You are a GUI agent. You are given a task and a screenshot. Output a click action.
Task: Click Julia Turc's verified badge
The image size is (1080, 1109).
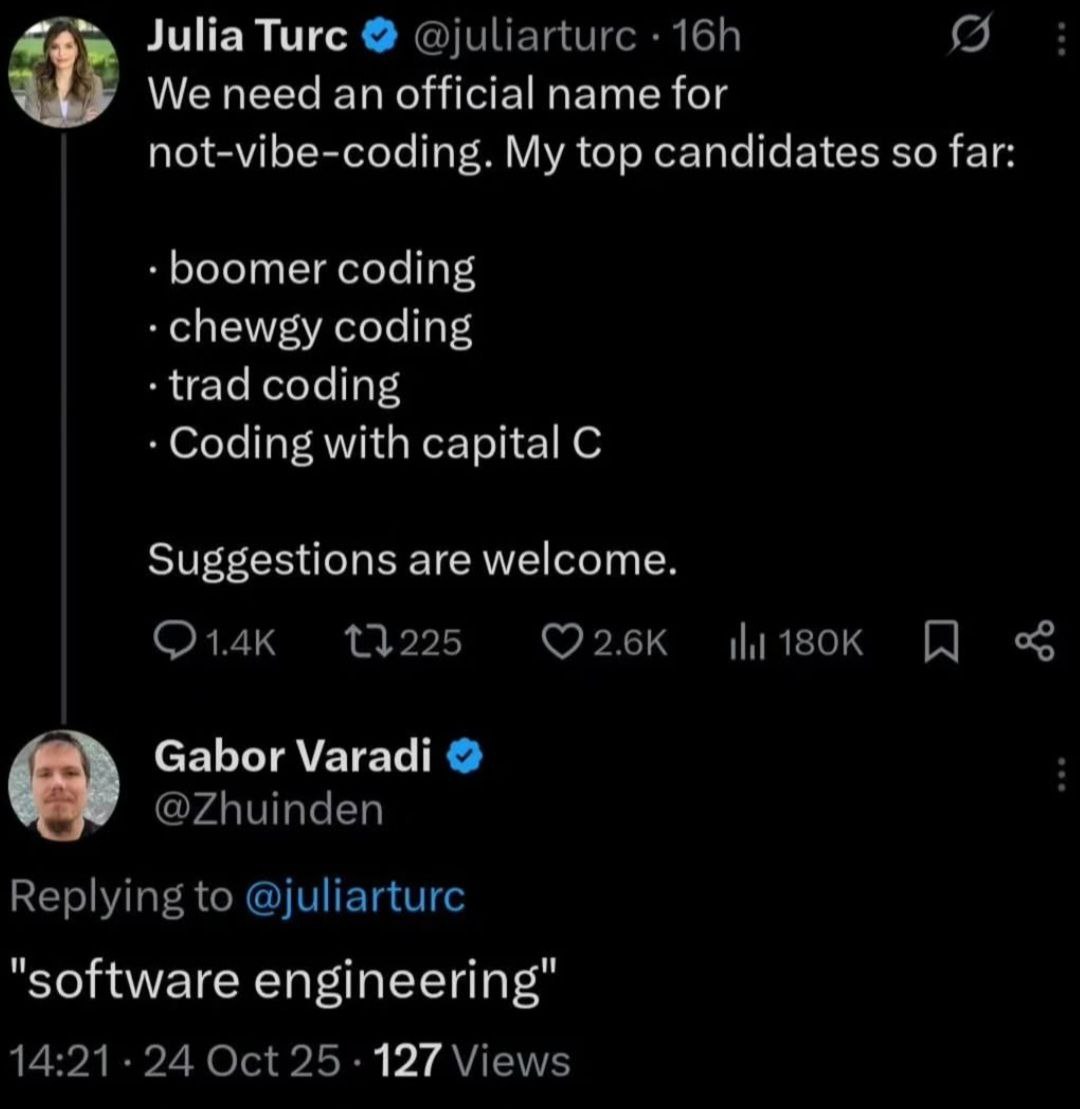(x=378, y=32)
